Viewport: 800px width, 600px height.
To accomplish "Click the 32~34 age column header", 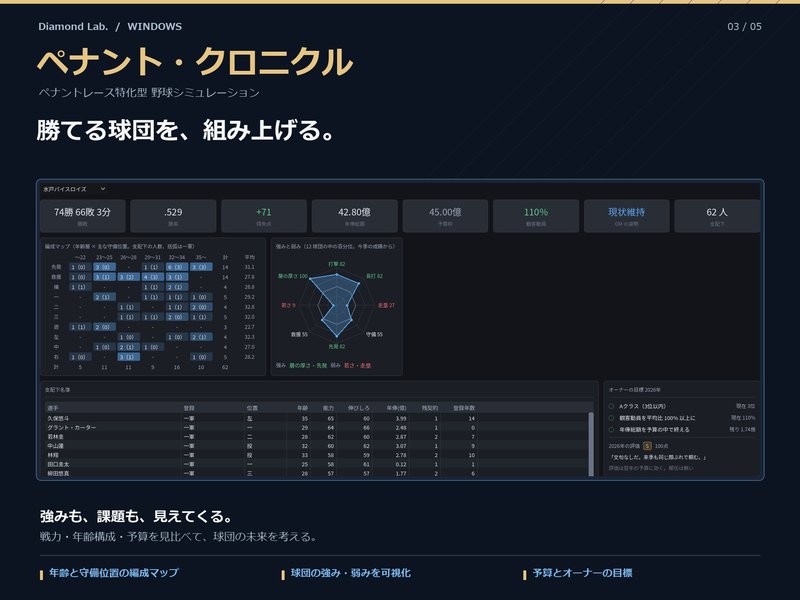I will tap(177, 257).
